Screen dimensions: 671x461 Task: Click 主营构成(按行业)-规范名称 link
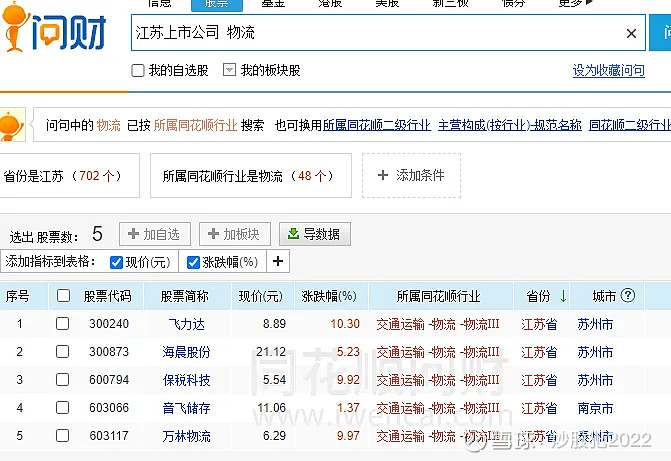510,125
